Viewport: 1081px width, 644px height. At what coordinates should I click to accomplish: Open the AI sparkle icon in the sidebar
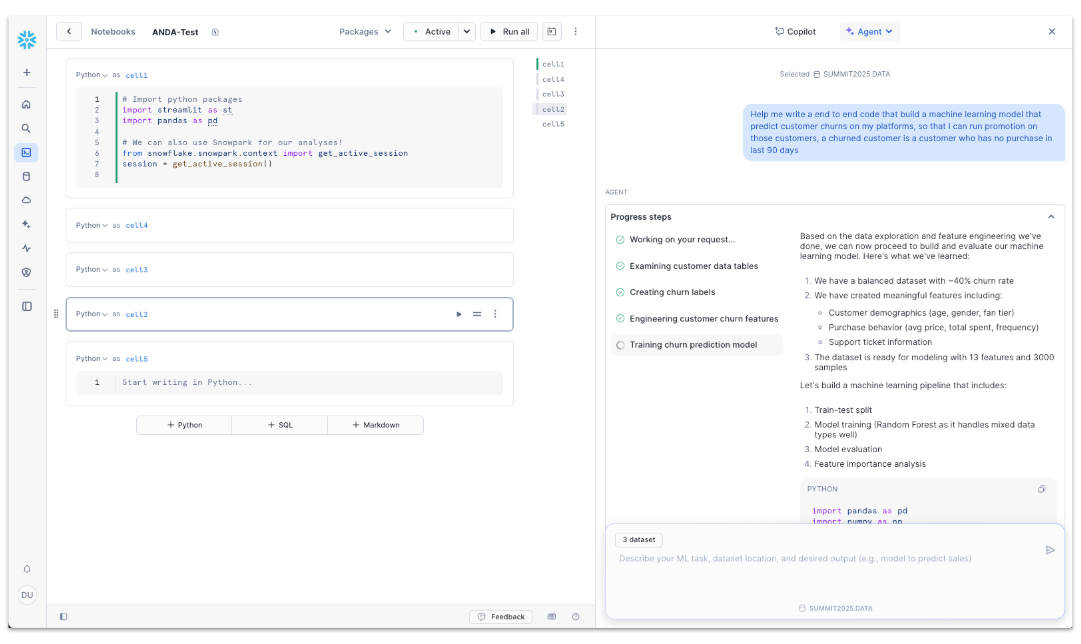26,224
